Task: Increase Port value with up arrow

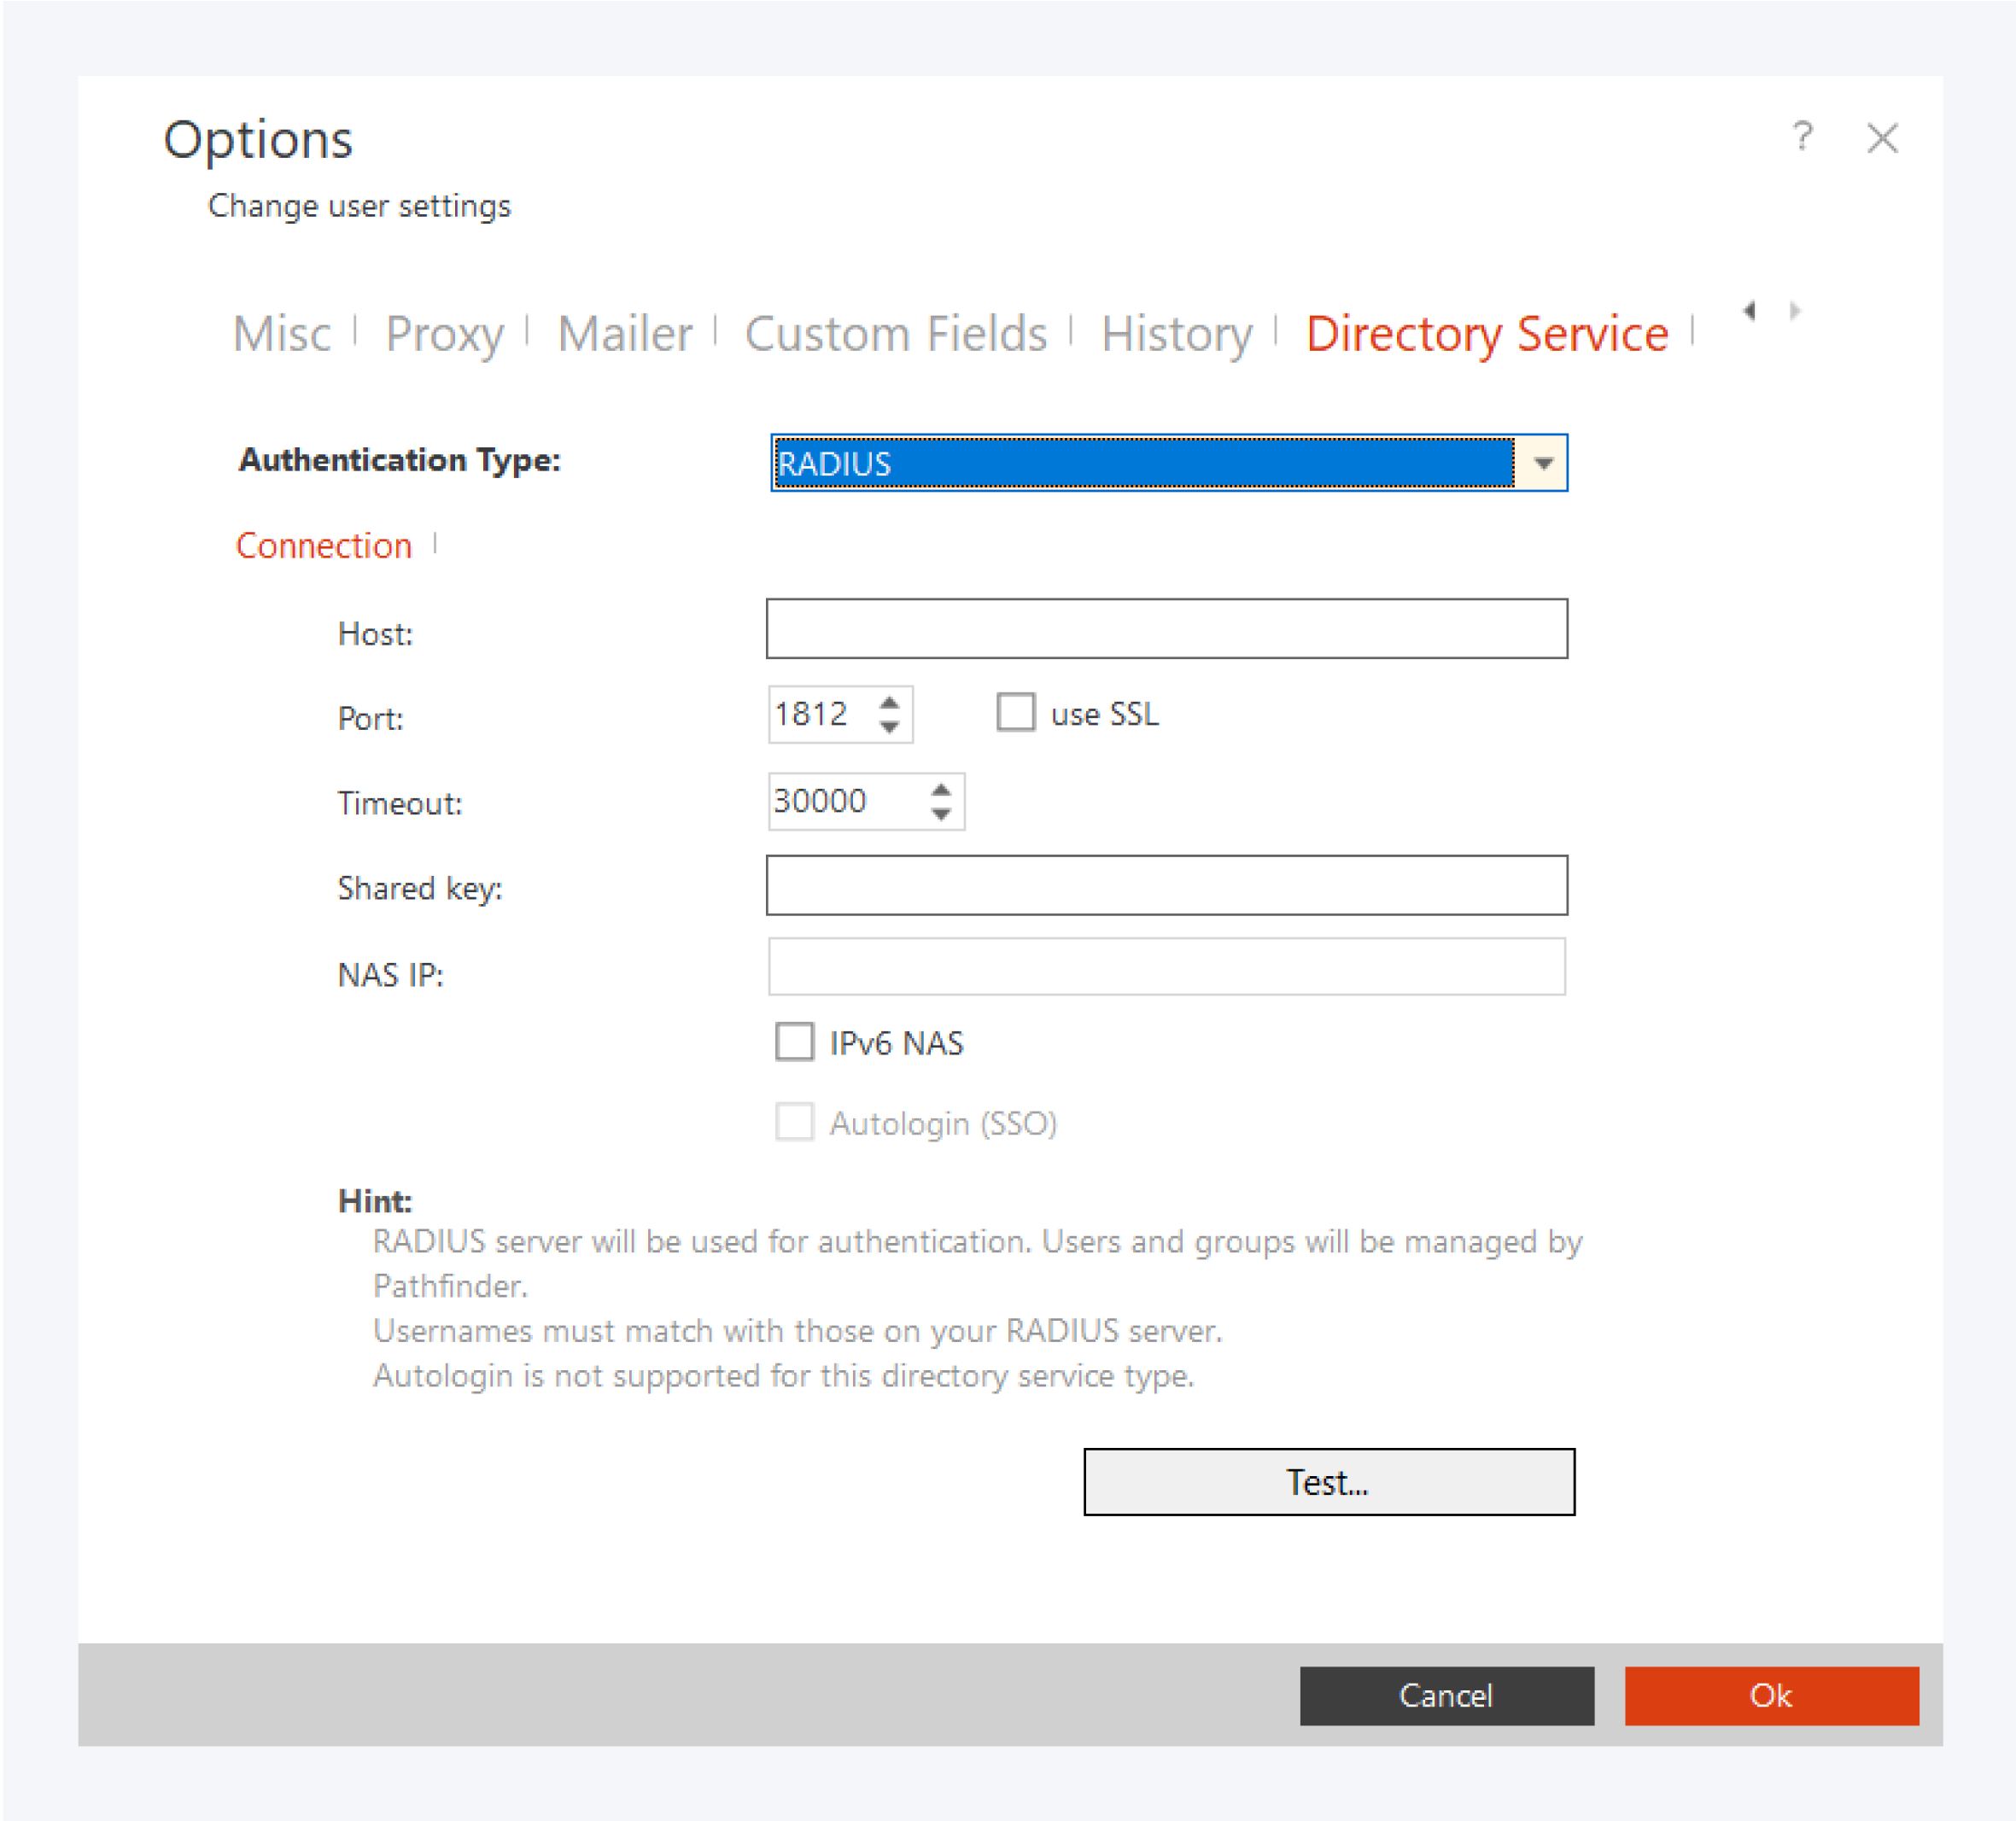Action: [889, 702]
